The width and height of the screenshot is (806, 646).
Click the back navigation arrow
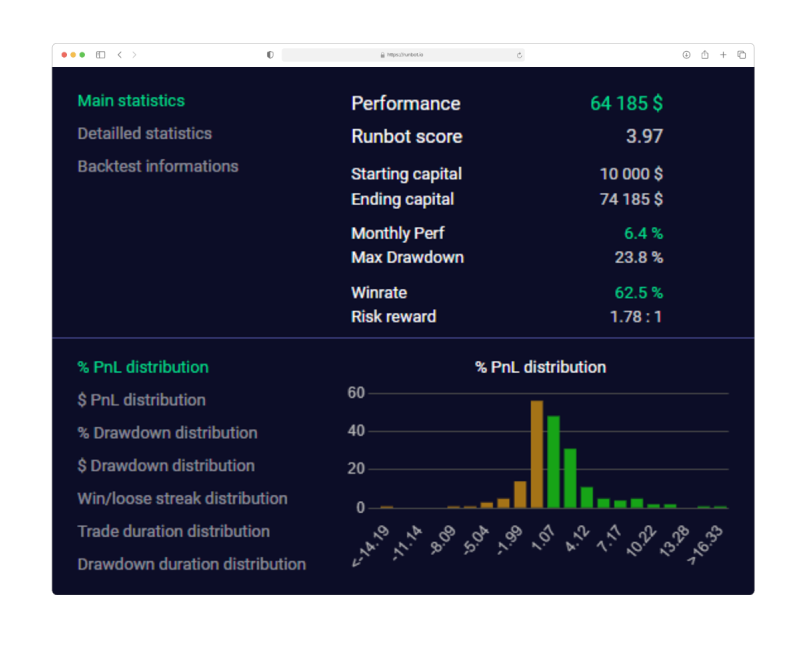pyautogui.click(x=119, y=54)
